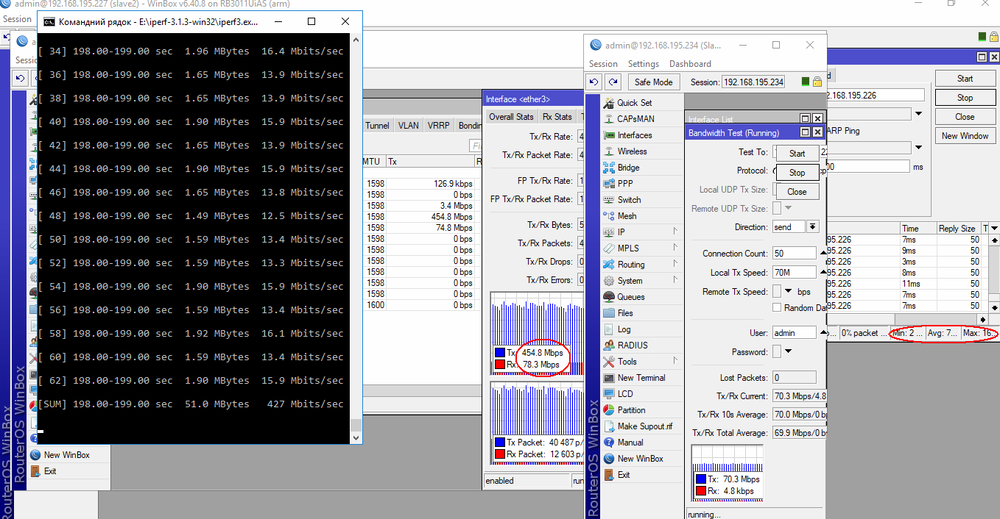Click Start in the Ping window

coord(965,78)
